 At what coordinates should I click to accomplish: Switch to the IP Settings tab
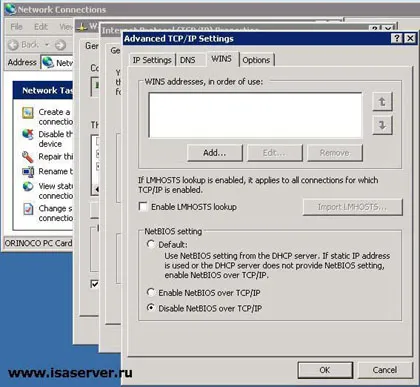[152, 60]
